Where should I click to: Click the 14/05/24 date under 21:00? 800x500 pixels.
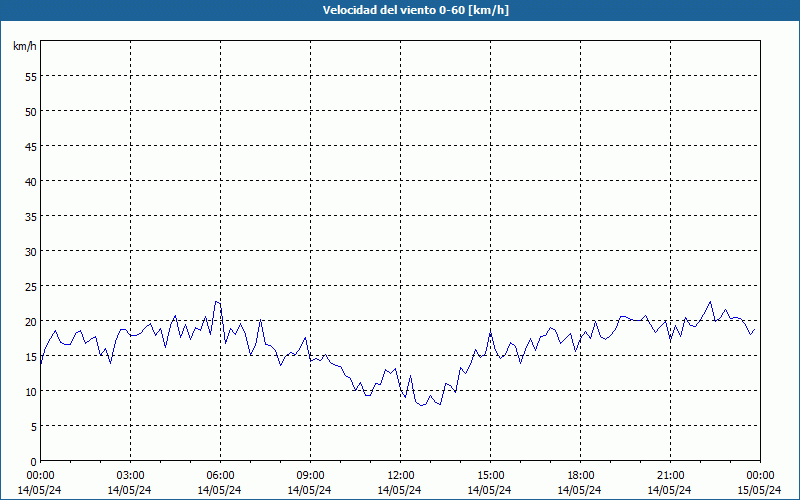669,490
